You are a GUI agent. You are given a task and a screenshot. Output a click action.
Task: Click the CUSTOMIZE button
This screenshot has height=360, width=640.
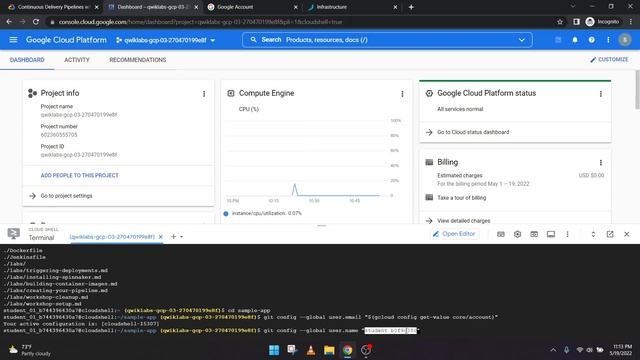(x=609, y=60)
